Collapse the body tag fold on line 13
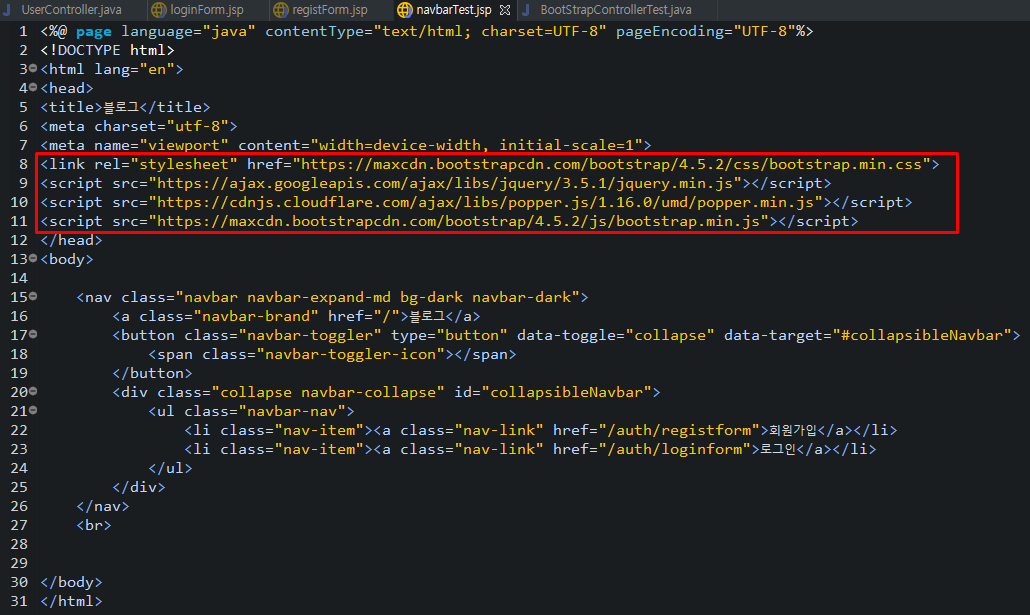1030x615 pixels. [x=33, y=258]
